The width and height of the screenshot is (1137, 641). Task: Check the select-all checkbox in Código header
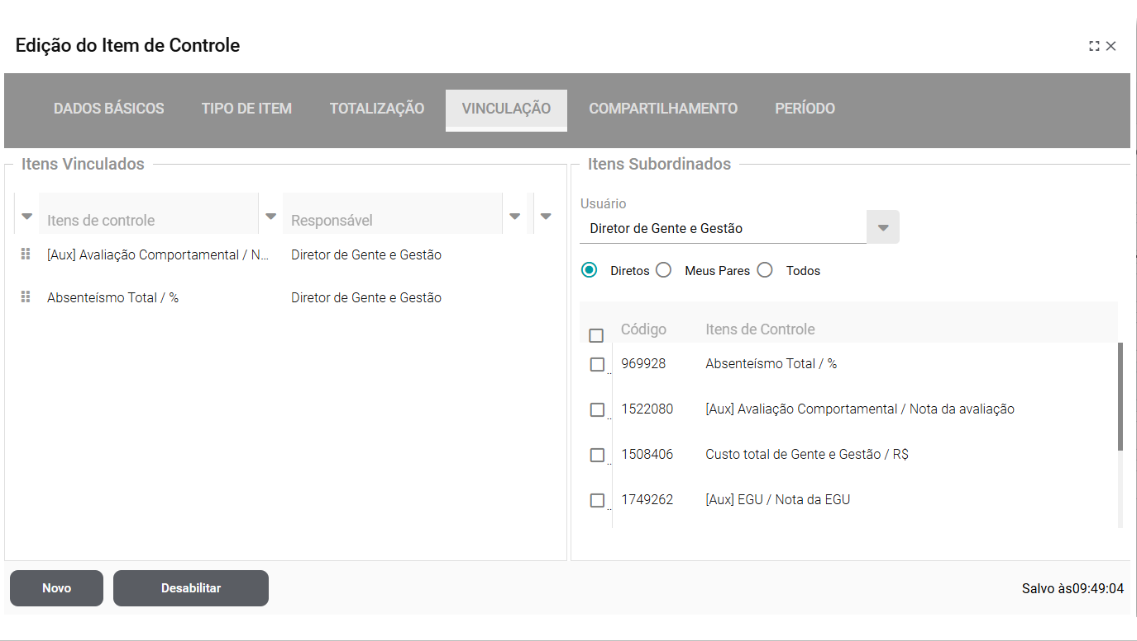(x=597, y=336)
